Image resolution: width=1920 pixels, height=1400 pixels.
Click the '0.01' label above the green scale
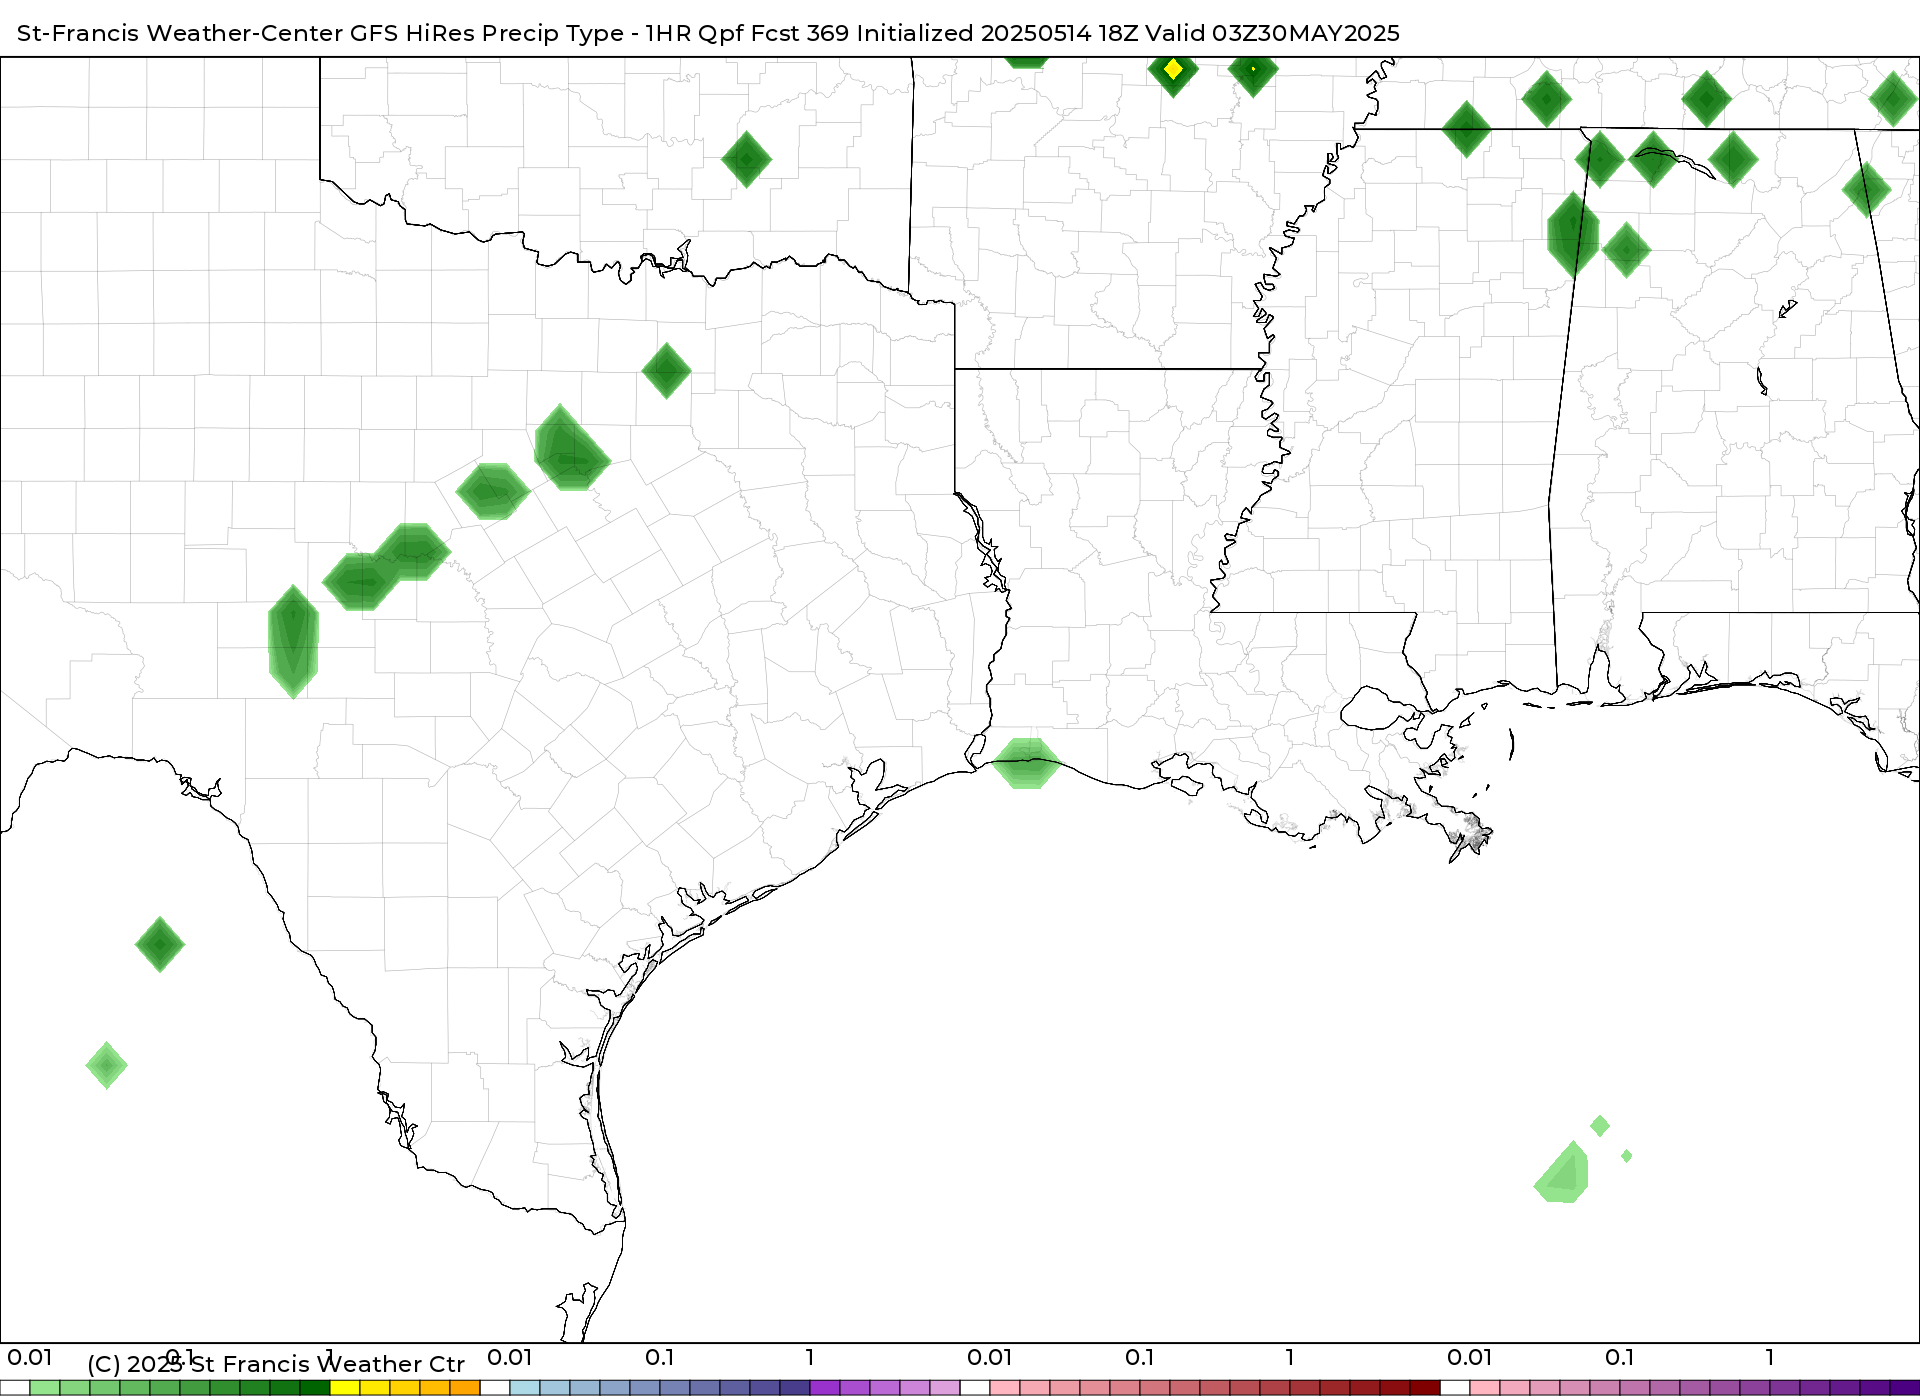click(x=30, y=1357)
